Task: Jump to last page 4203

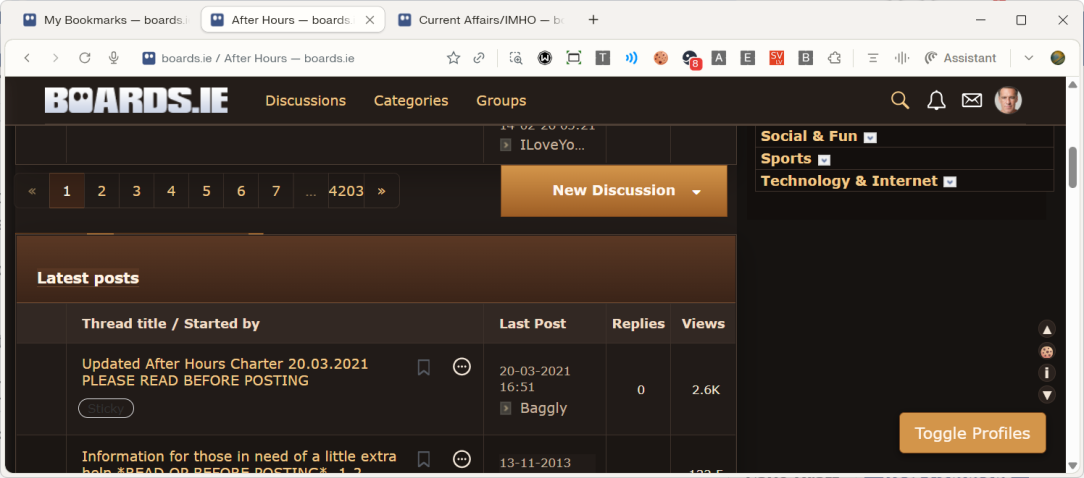Action: click(x=346, y=191)
